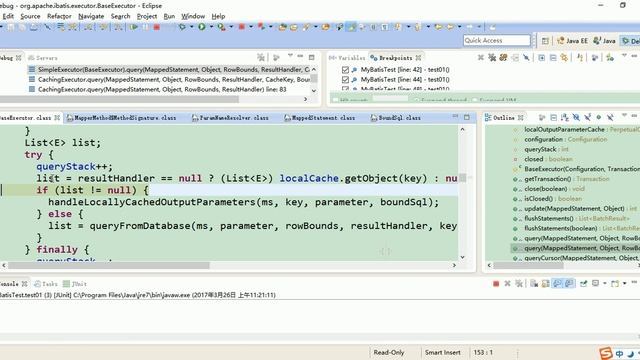Click the editor horizontal scrollbar thumb
Viewport: 640px width, 360px height.
[109, 265]
